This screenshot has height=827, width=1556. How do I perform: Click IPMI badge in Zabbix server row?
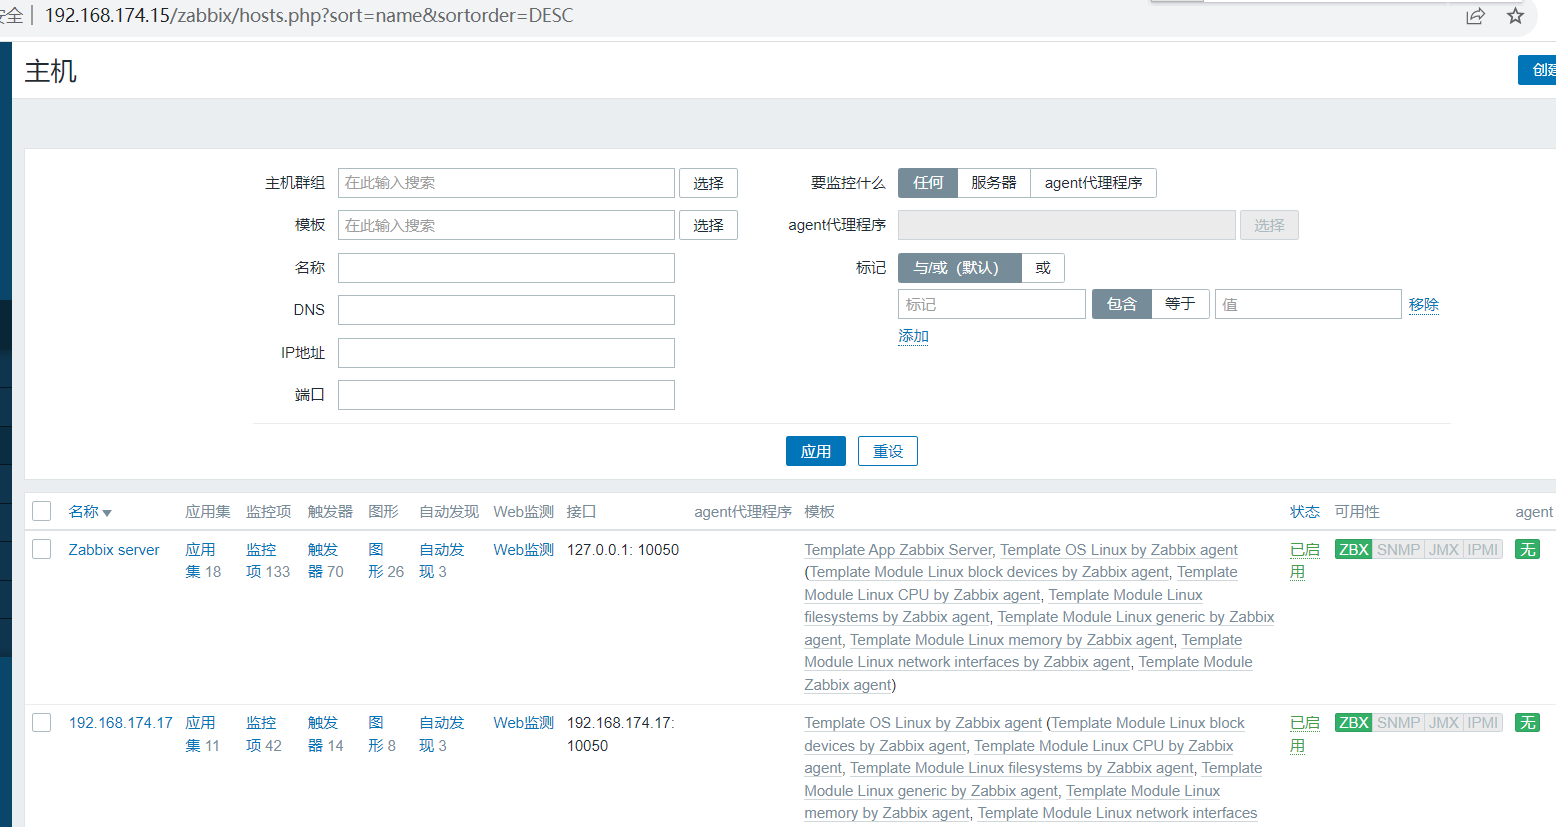pyautogui.click(x=1483, y=549)
